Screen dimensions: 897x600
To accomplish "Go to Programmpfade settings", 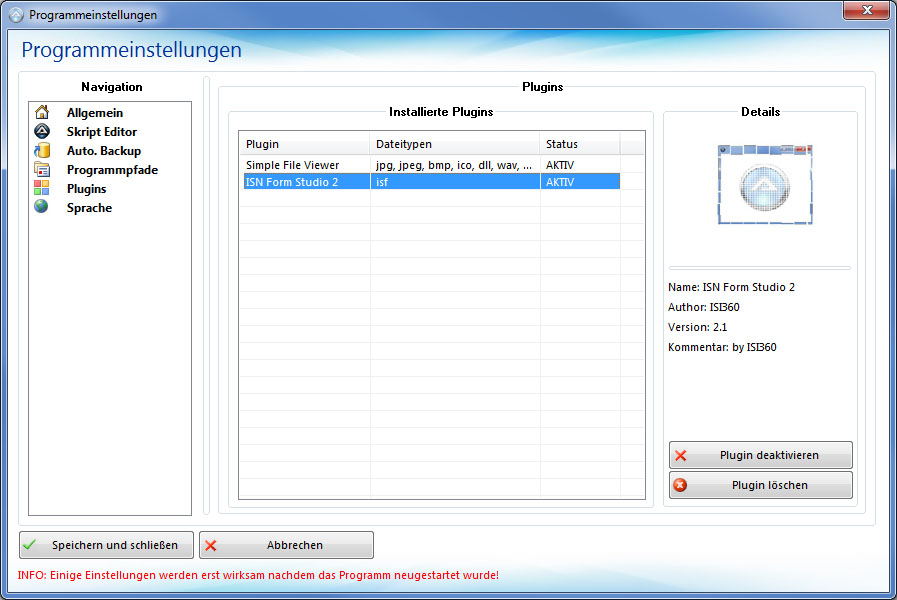I will [112, 170].
